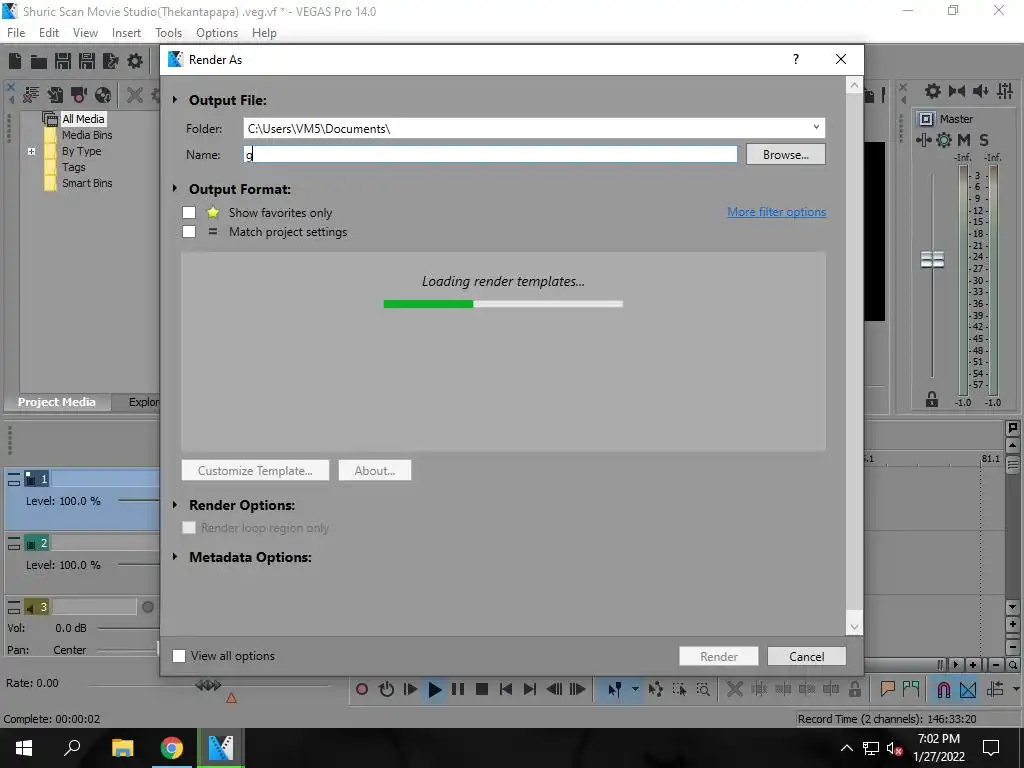Open the View menu
The image size is (1024, 768).
[85, 33]
